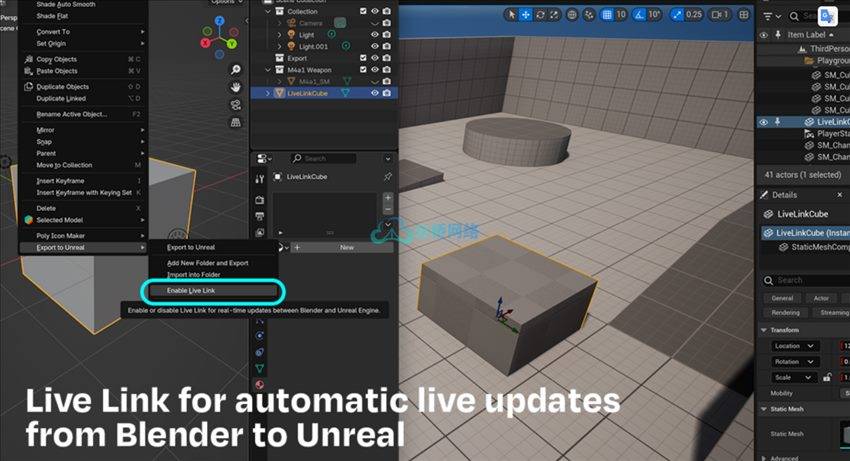Click the camera speed icon in Unreal toolbar
This screenshot has height=461, width=850.
(717, 15)
